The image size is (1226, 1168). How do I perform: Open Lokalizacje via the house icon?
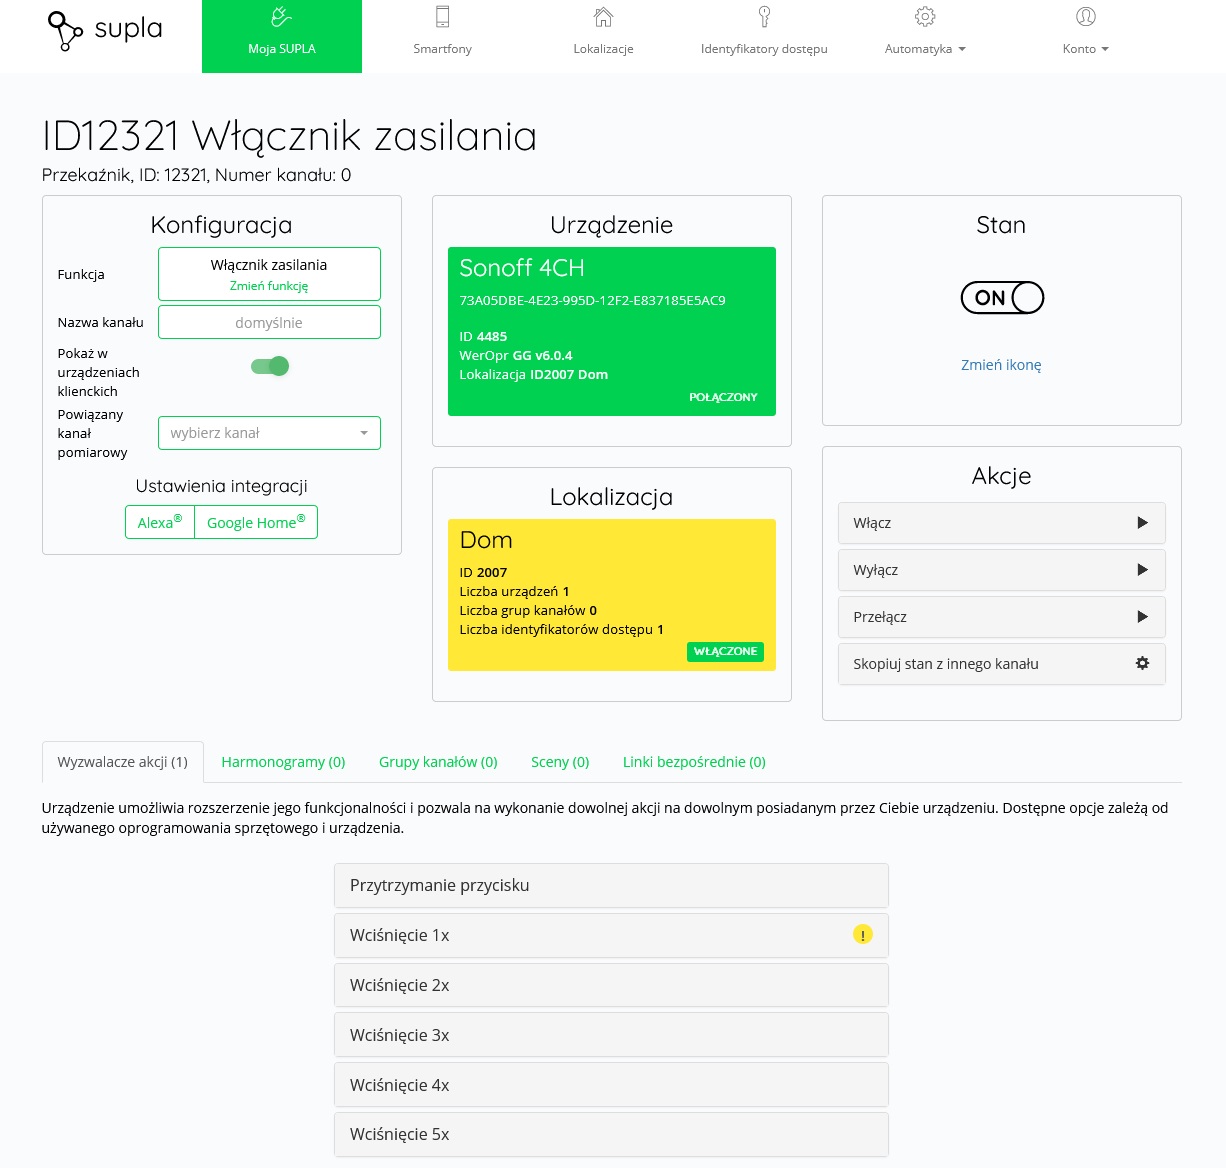click(x=602, y=17)
